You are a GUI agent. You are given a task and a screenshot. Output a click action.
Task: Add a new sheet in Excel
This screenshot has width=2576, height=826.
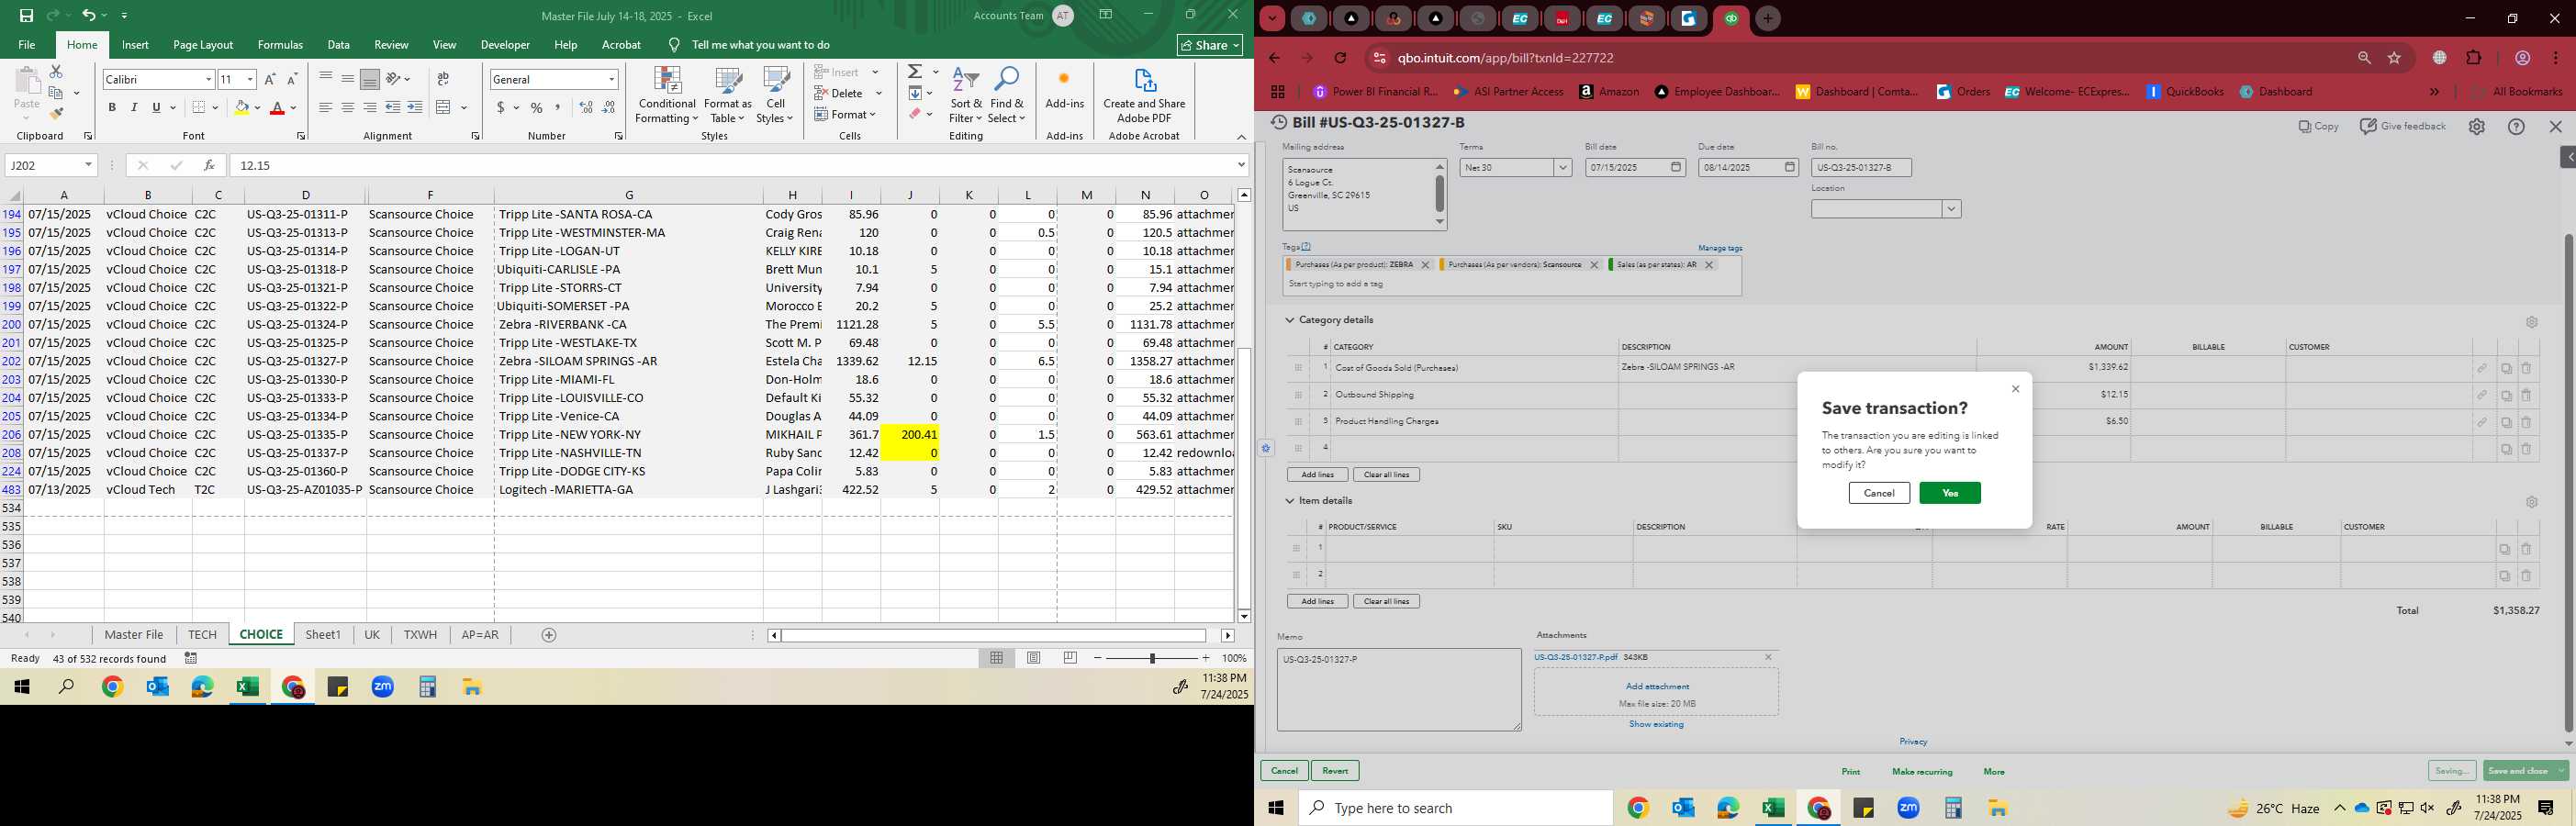click(549, 635)
